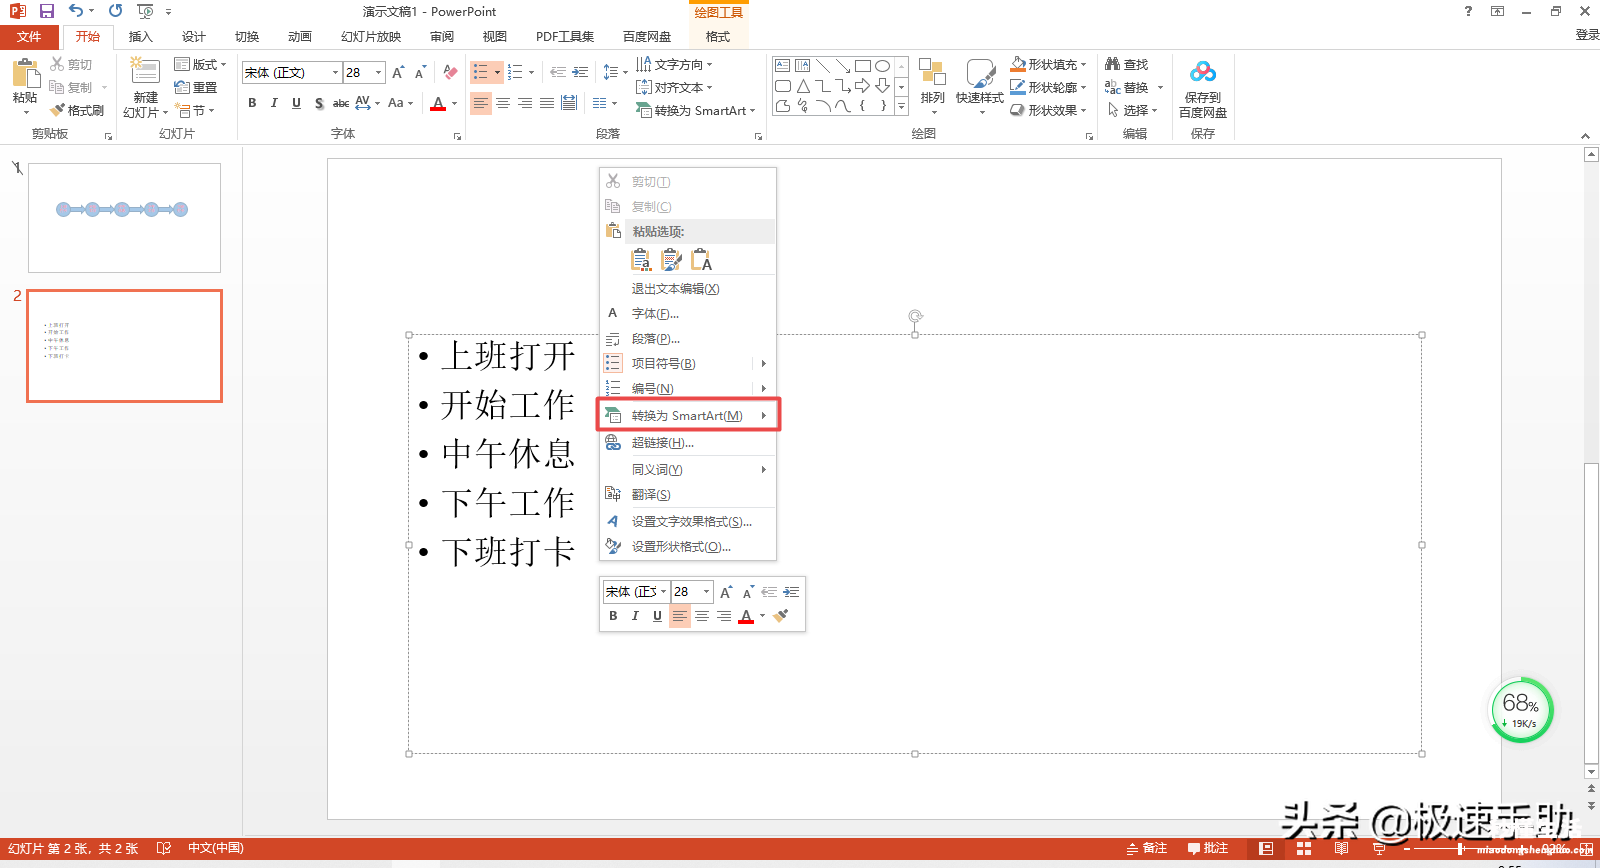
Task: Click the Notes (备注) status button
Action: pyautogui.click(x=1147, y=848)
